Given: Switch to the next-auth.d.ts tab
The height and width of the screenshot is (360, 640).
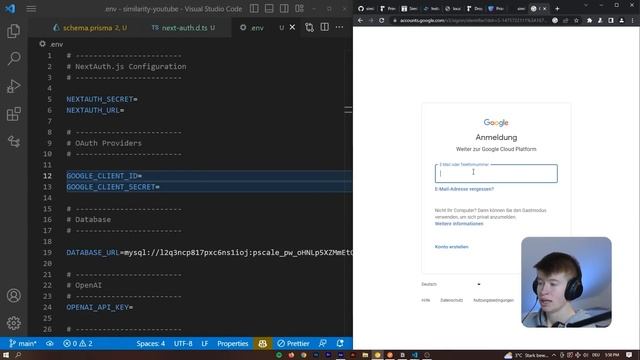Looking at the screenshot, I should [x=183, y=28].
